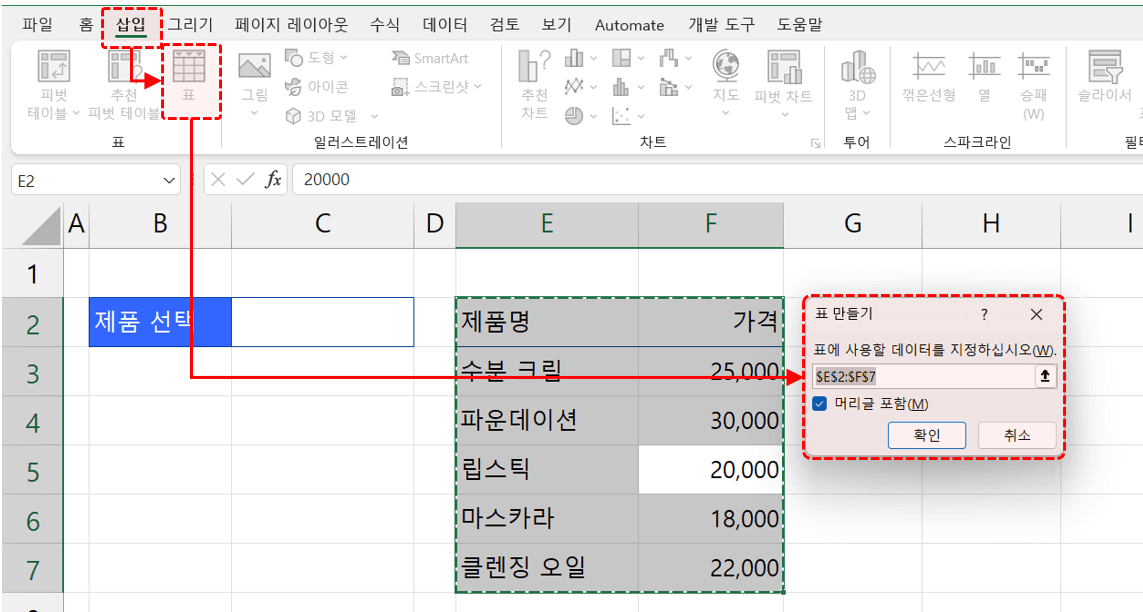The height and width of the screenshot is (612, 1143).
Task: Click the $E$2:$F$7 range input field
Action: [924, 376]
